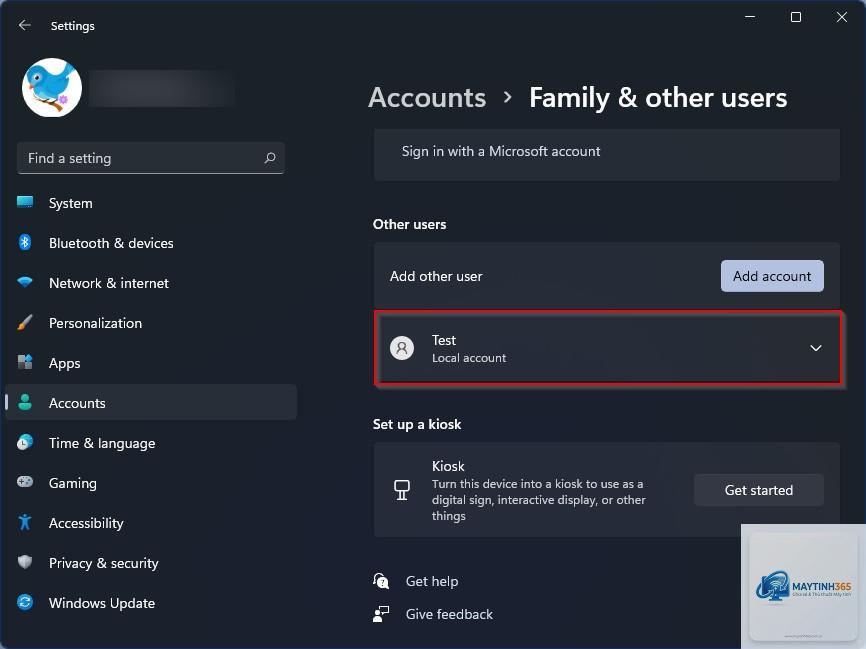Click the Network Wi-Fi icon
This screenshot has height=649, width=866.
click(25, 282)
